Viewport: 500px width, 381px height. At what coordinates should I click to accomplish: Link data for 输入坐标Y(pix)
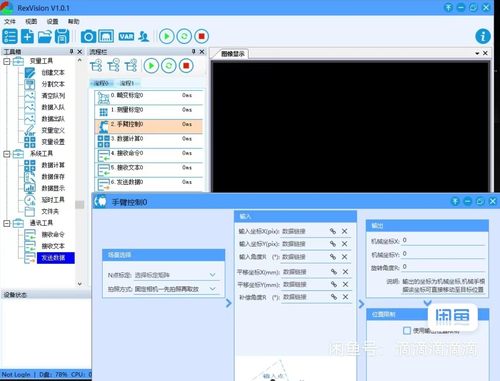pos(333,244)
